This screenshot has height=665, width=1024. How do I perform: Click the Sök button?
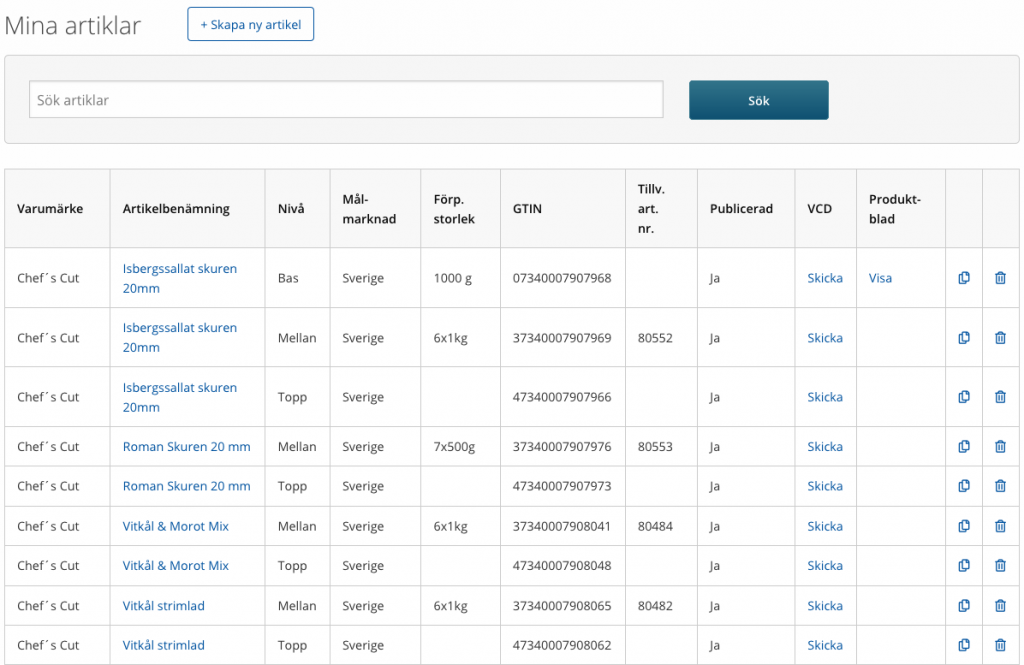point(759,100)
